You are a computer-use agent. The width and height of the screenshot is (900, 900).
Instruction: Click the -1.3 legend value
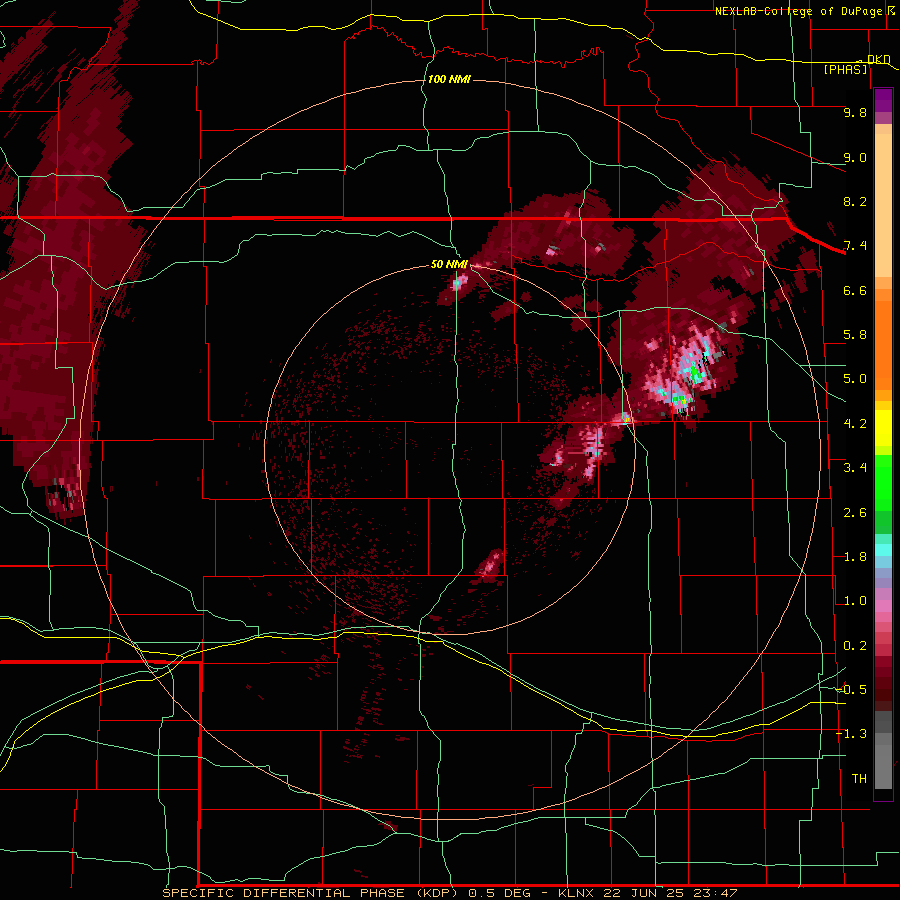[x=852, y=734]
